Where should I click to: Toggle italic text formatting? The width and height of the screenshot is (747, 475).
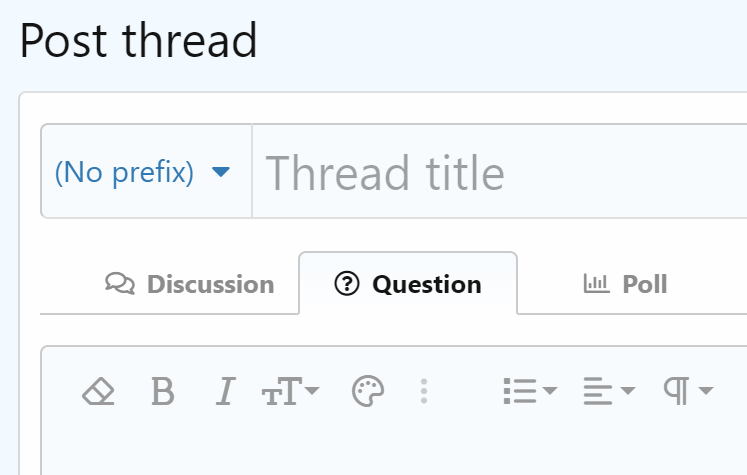coord(225,391)
